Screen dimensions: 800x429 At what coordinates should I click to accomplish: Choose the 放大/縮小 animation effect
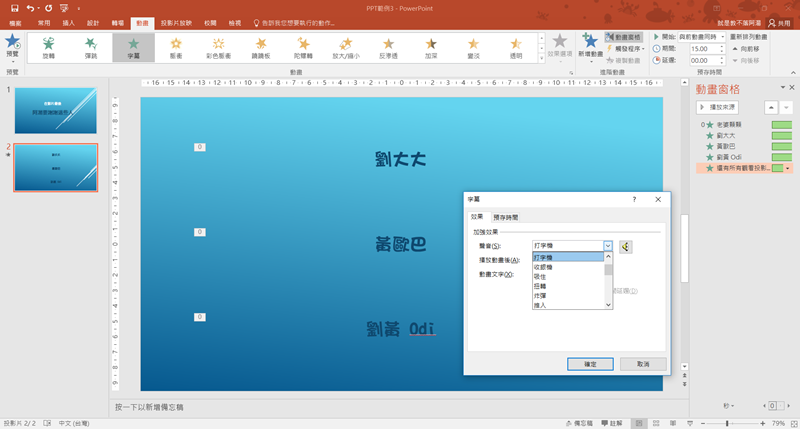pyautogui.click(x=345, y=46)
